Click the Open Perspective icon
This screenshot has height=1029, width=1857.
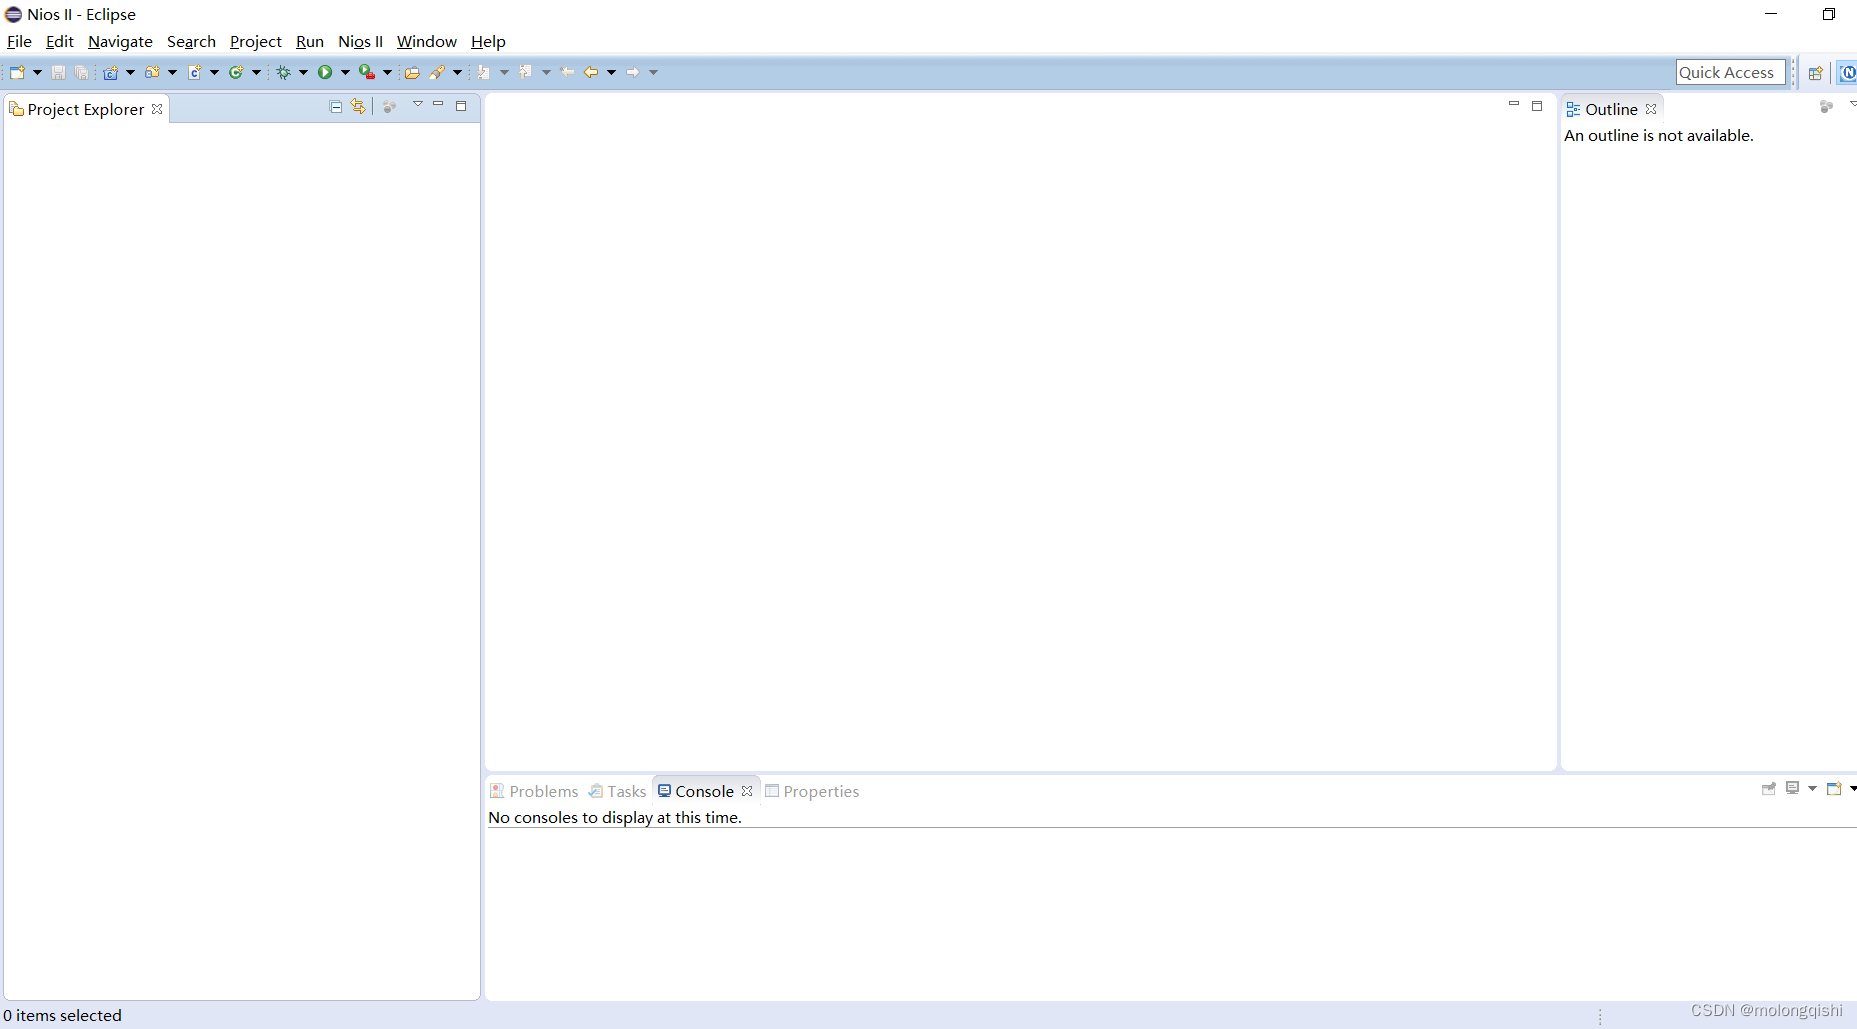tap(1815, 73)
